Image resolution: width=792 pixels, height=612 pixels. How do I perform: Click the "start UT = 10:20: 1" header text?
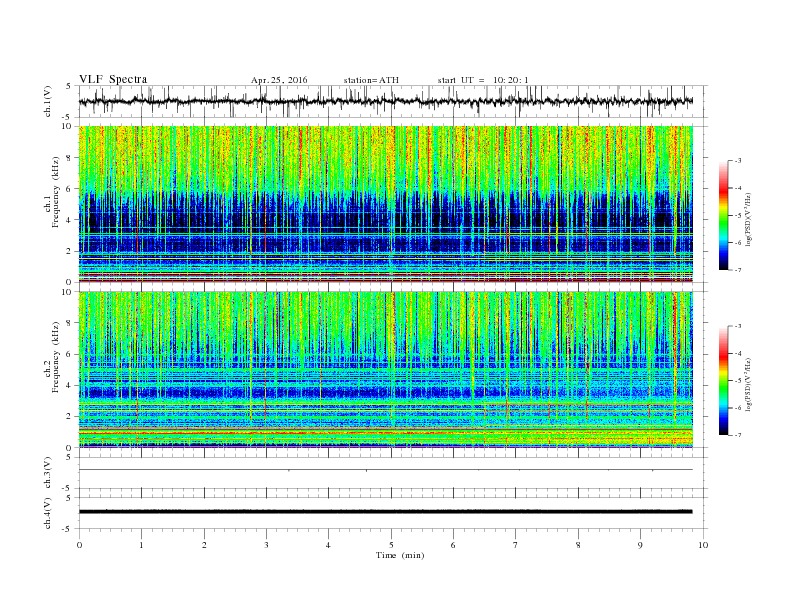click(483, 80)
